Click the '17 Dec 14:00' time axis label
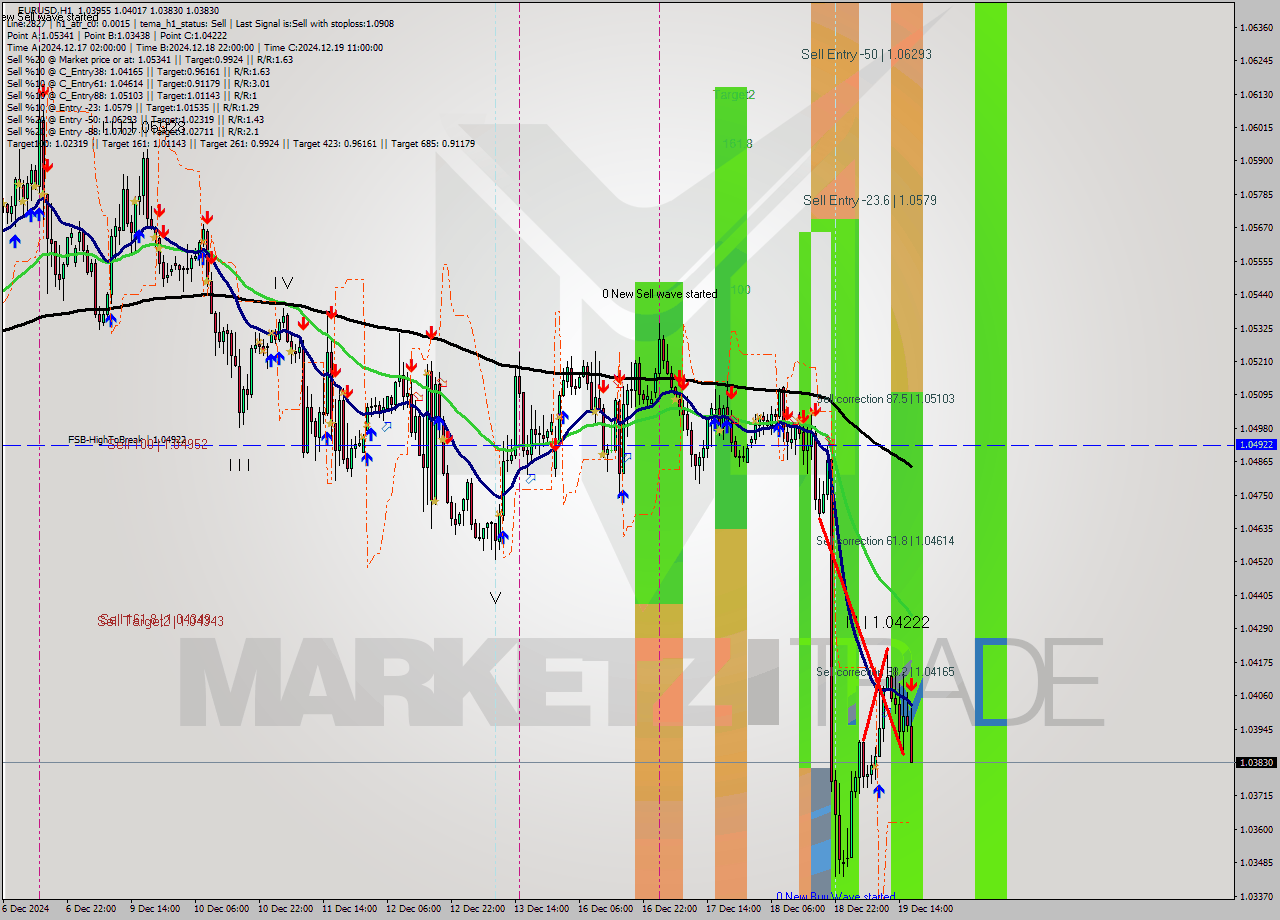Viewport: 1280px width, 920px height. 733,909
